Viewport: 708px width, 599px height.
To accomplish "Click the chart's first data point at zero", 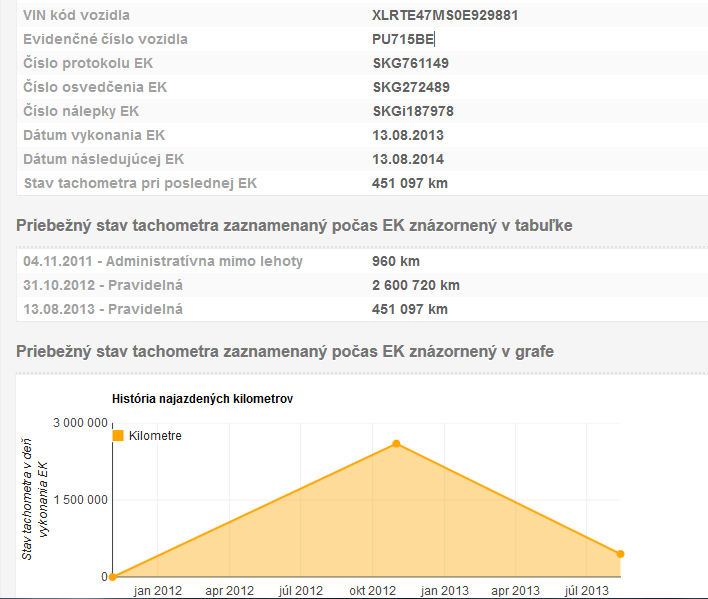I will [113, 576].
